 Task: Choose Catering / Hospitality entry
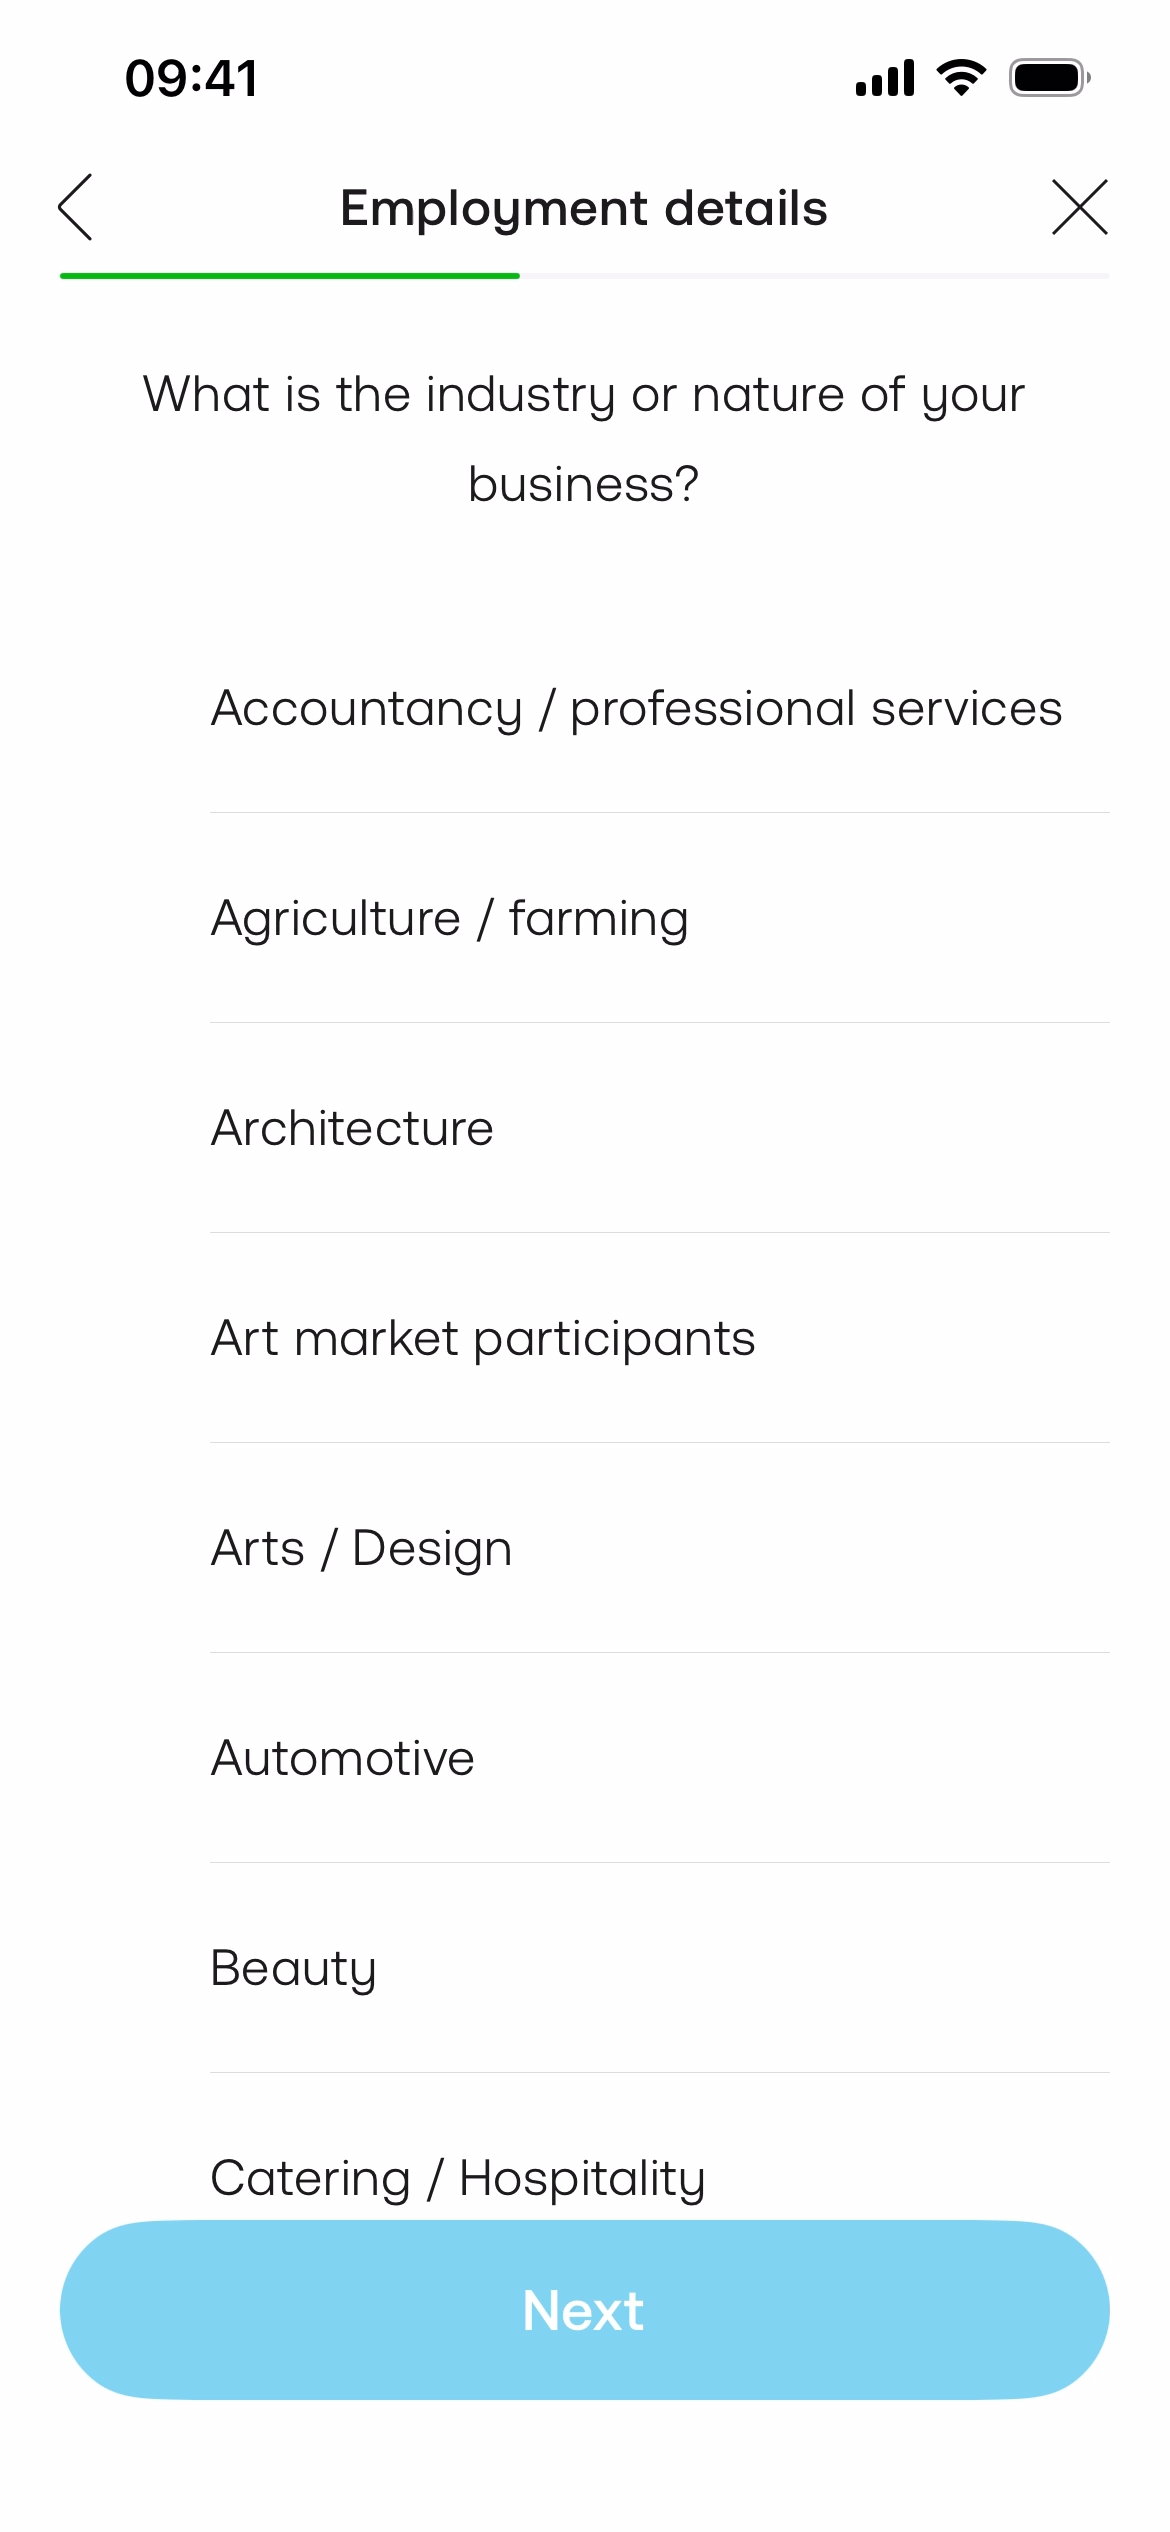point(458,2177)
